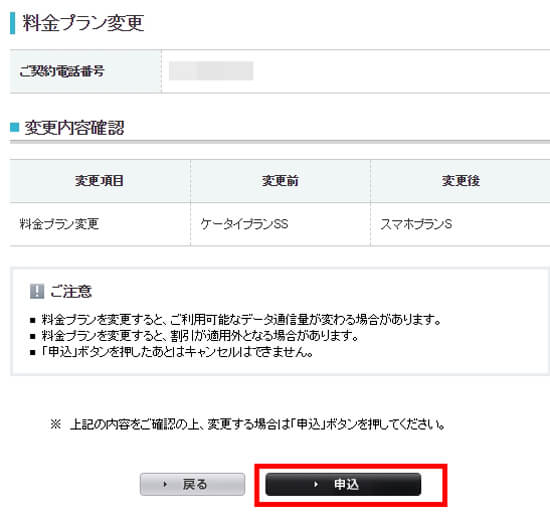The height and width of the screenshot is (517, 550).
Task: Click the 料金プラン変更 page title
Action: click(x=83, y=23)
